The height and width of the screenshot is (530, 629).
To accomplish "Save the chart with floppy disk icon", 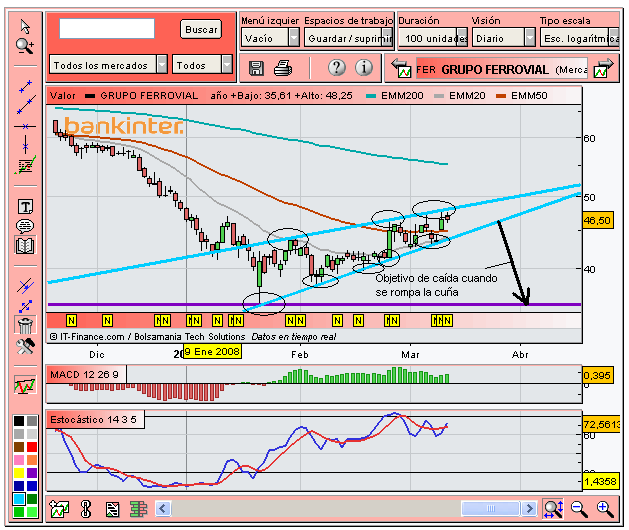I will tap(256, 68).
